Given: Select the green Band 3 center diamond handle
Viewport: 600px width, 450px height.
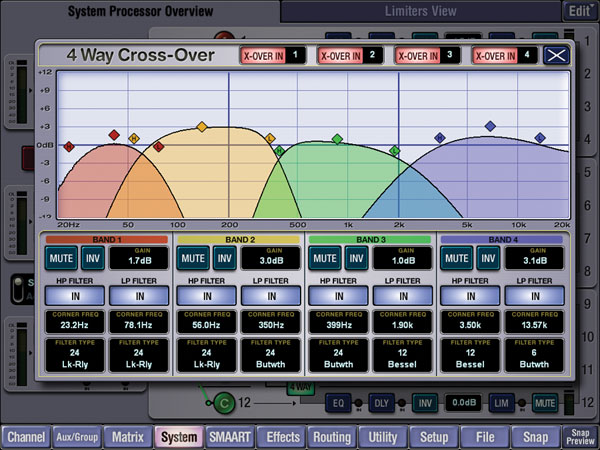Looking at the screenshot, I should coord(338,138).
